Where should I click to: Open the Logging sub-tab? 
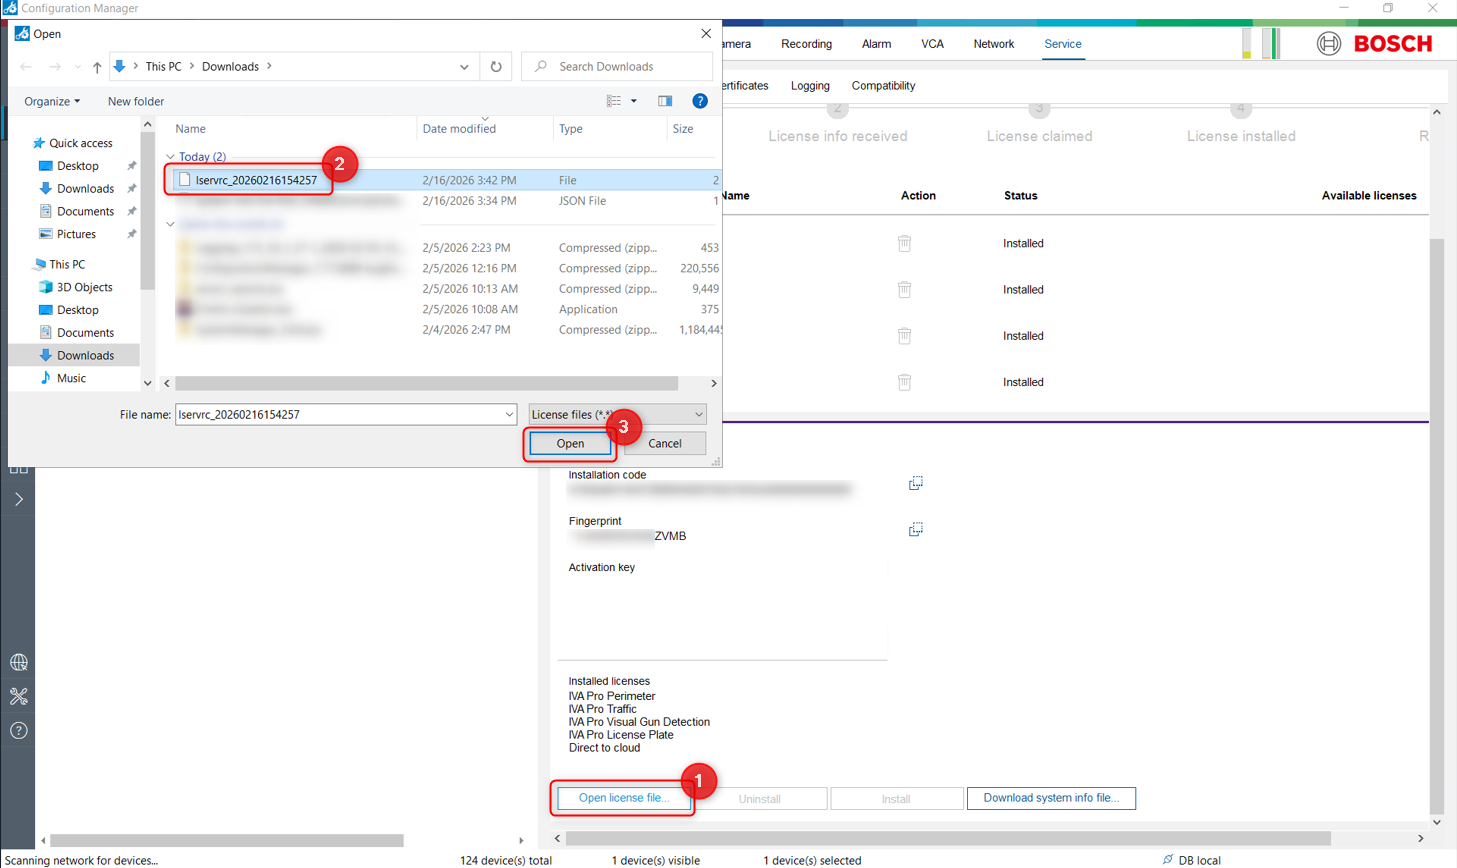[809, 86]
